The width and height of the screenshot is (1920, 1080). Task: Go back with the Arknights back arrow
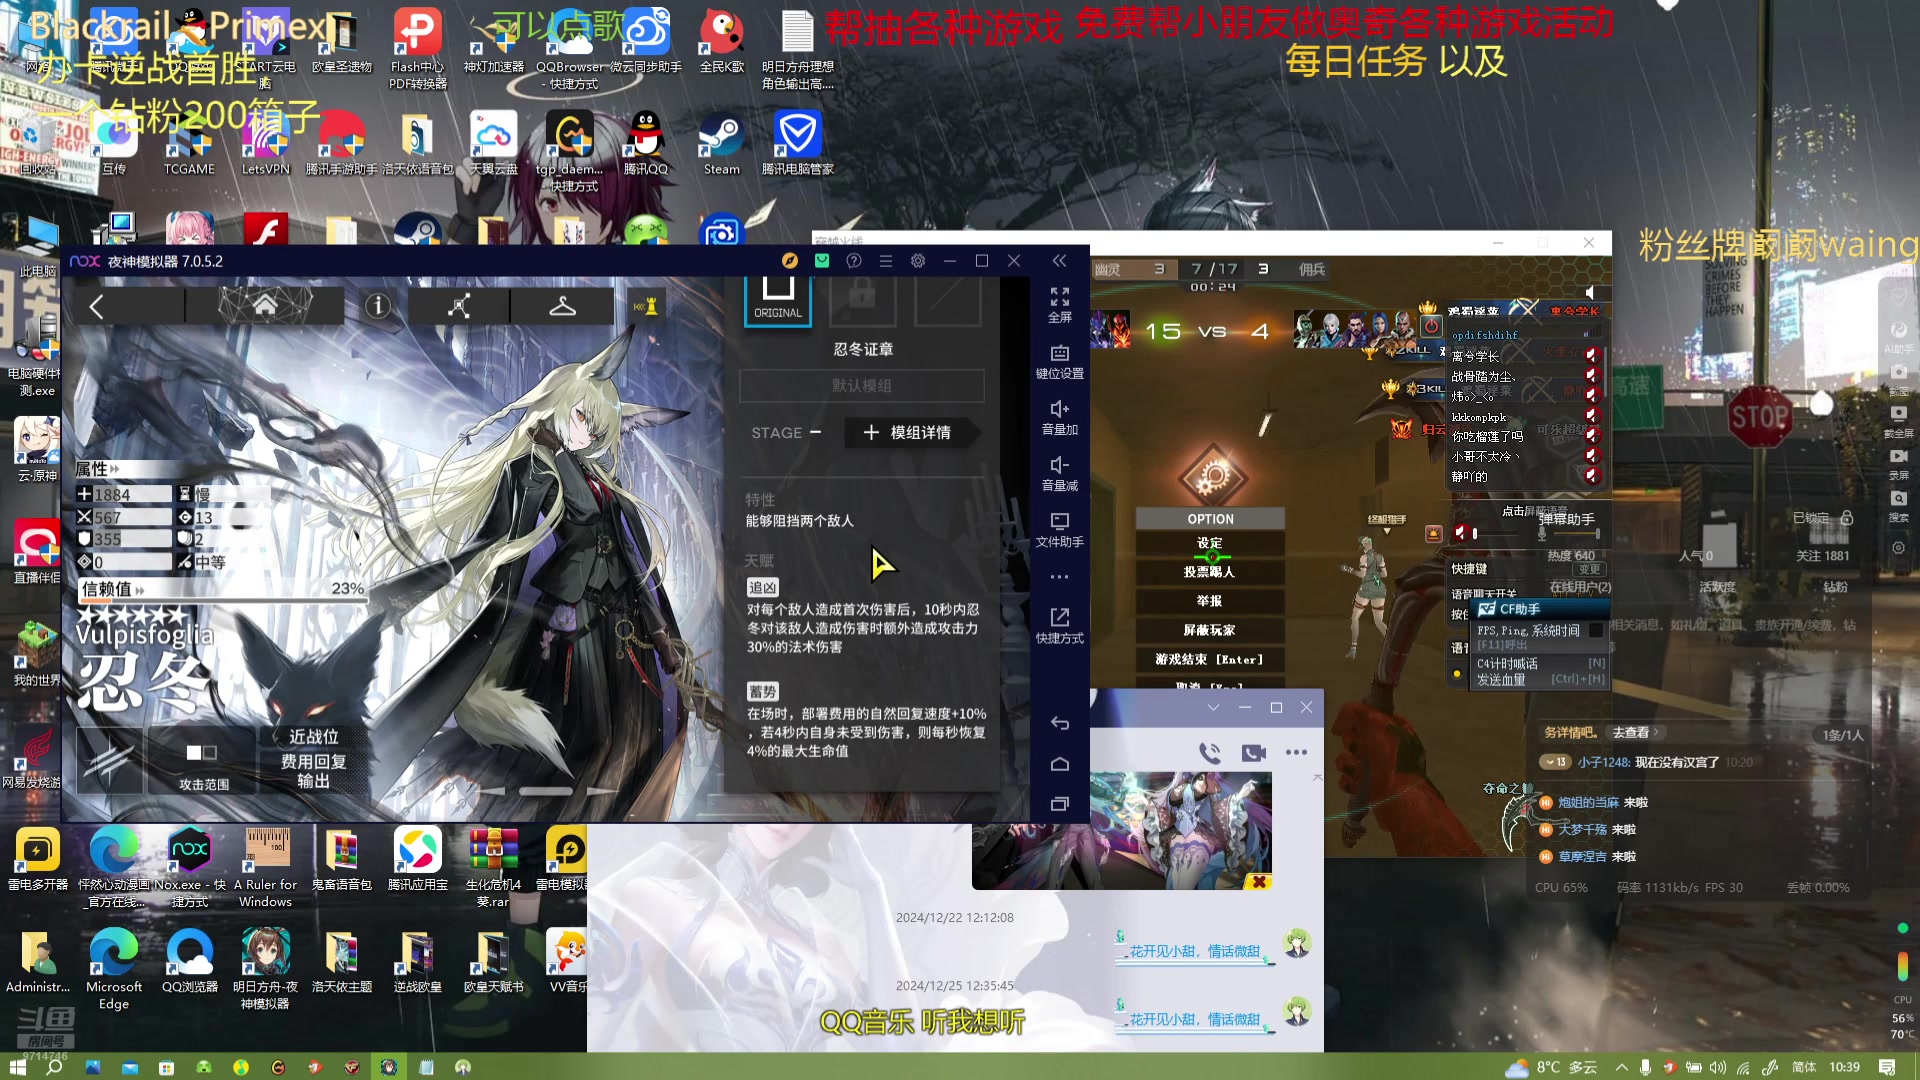pyautogui.click(x=97, y=306)
